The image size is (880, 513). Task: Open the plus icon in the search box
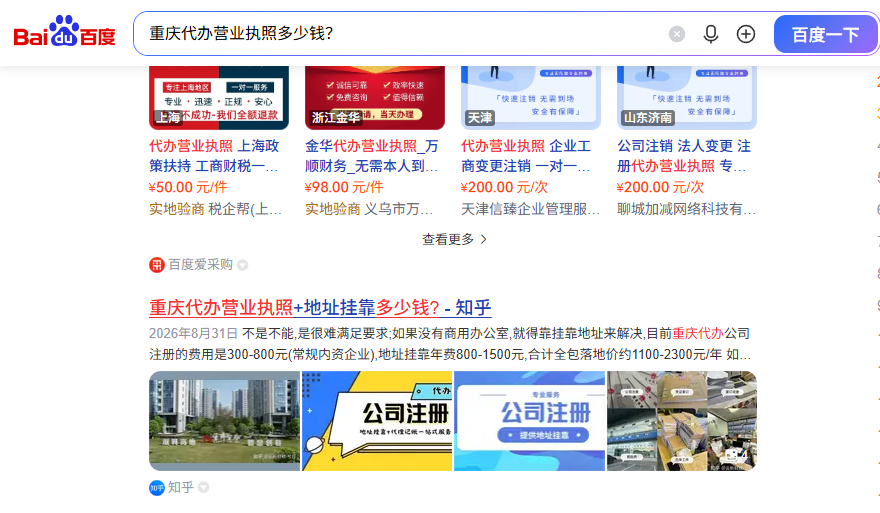tap(746, 34)
